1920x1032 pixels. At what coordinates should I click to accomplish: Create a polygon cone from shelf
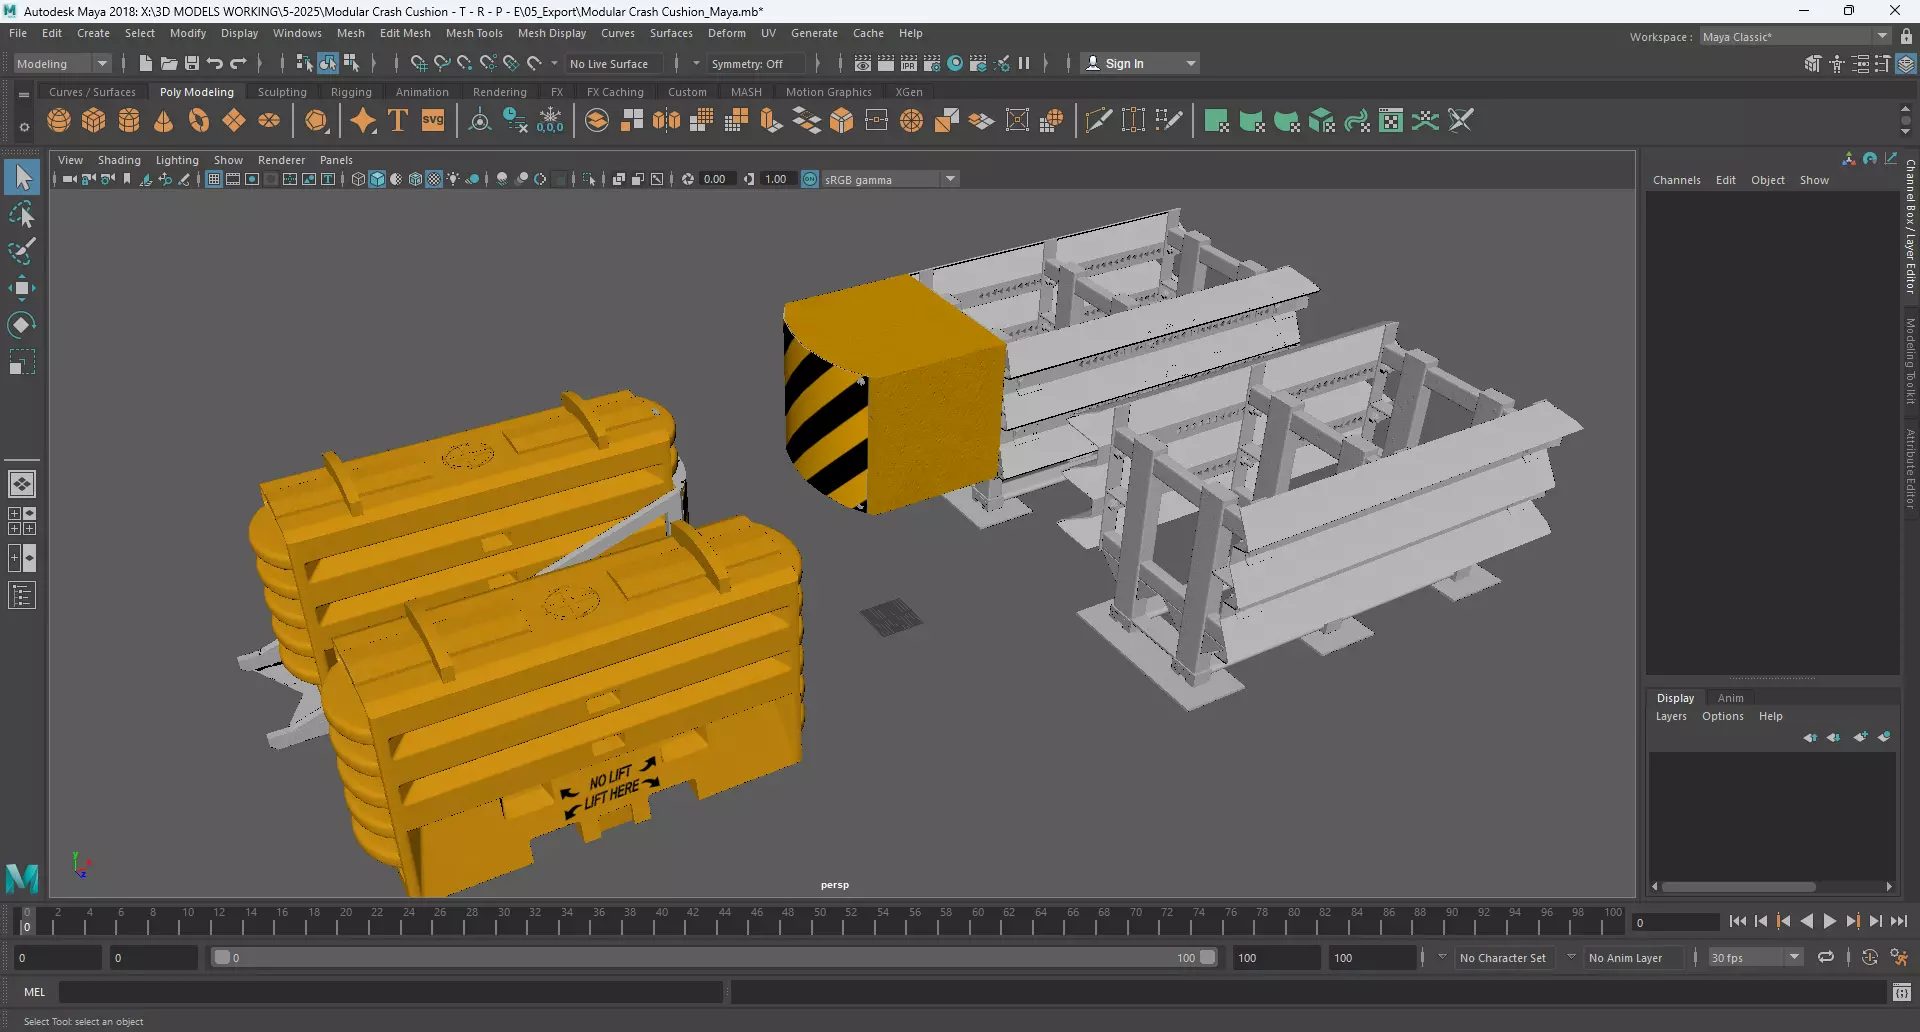(164, 121)
